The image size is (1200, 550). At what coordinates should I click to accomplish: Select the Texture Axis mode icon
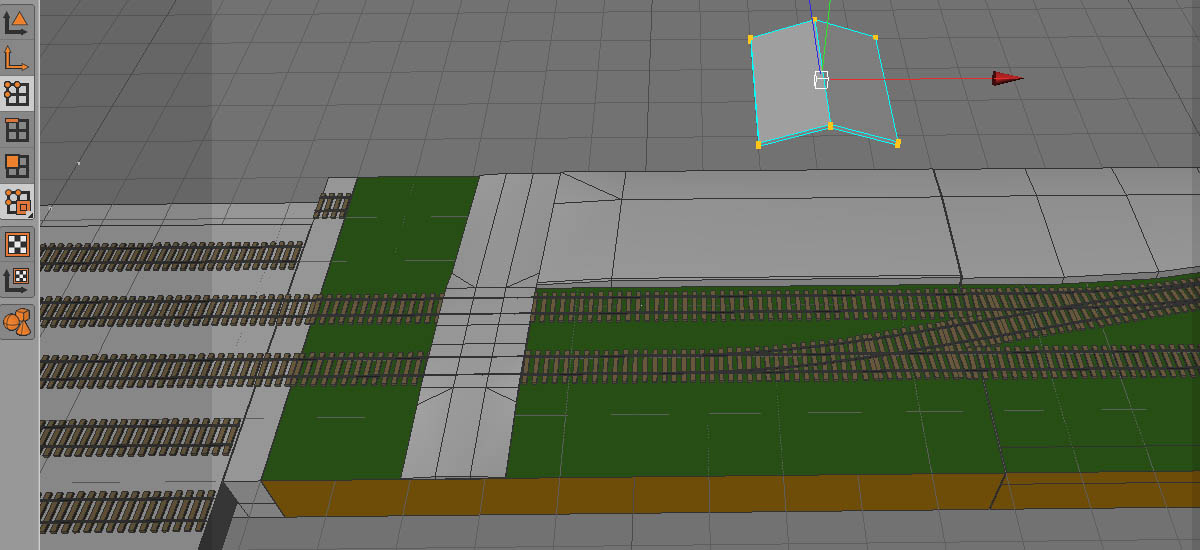coord(17,280)
